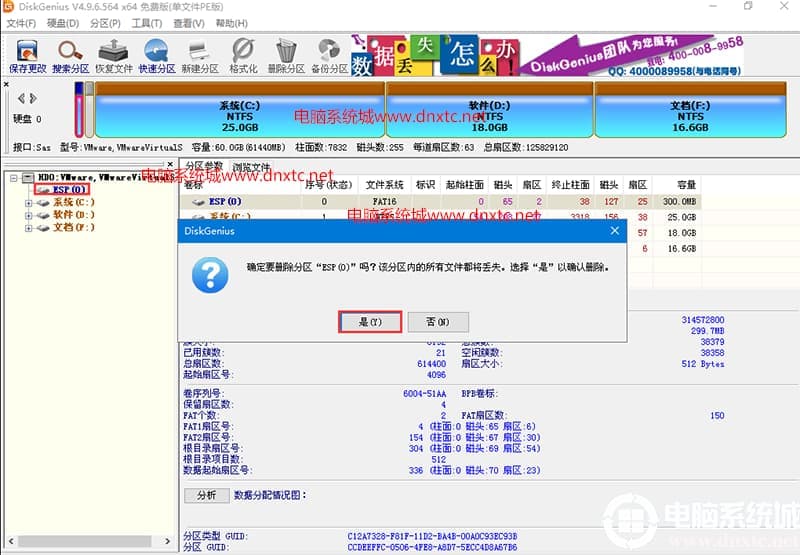Image resolution: width=800 pixels, height=555 pixels.
Task: Click the 容量 column header
Action: coord(686,185)
